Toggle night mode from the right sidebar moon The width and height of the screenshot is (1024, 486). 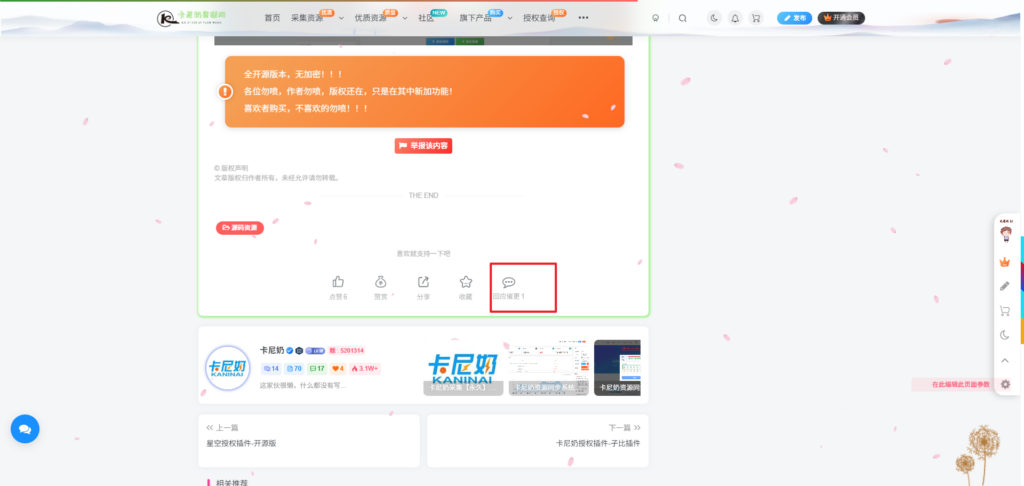tap(1005, 335)
